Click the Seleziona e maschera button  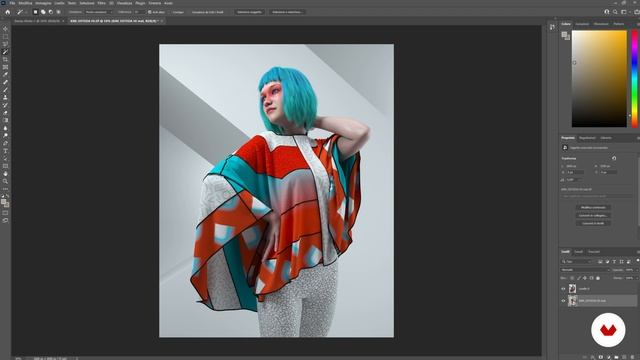[287, 12]
